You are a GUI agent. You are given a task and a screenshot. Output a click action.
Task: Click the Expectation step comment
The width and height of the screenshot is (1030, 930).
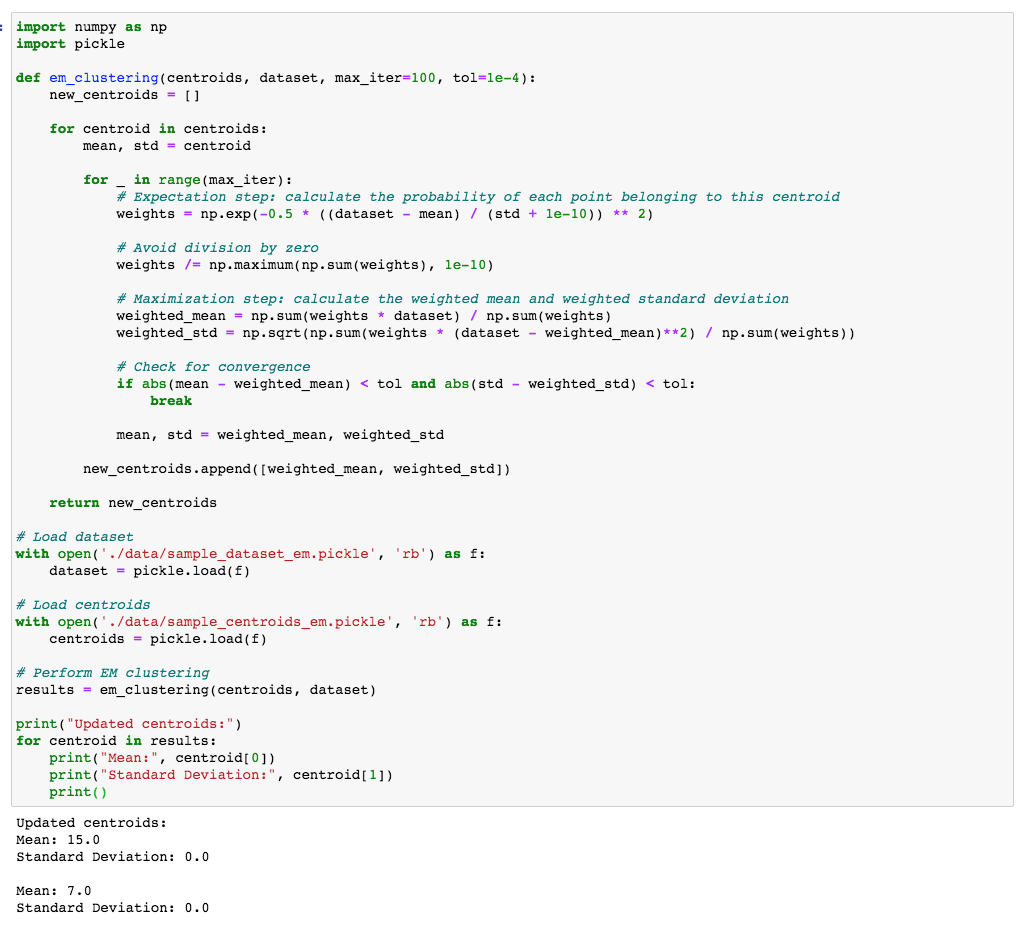point(478,197)
